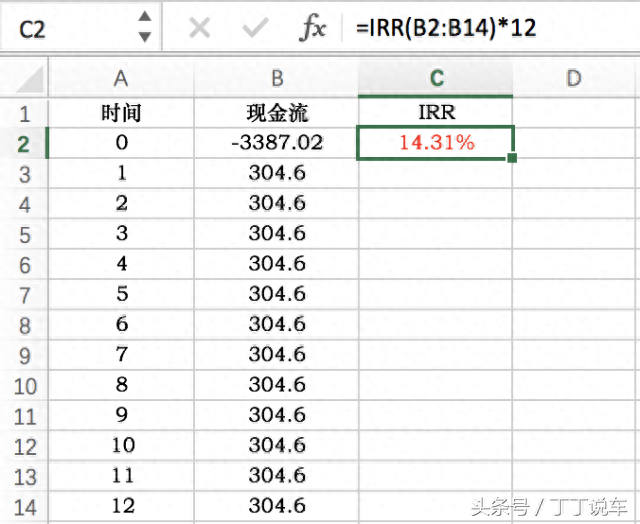Select row 3 header
The image size is (640, 524).
24,174
